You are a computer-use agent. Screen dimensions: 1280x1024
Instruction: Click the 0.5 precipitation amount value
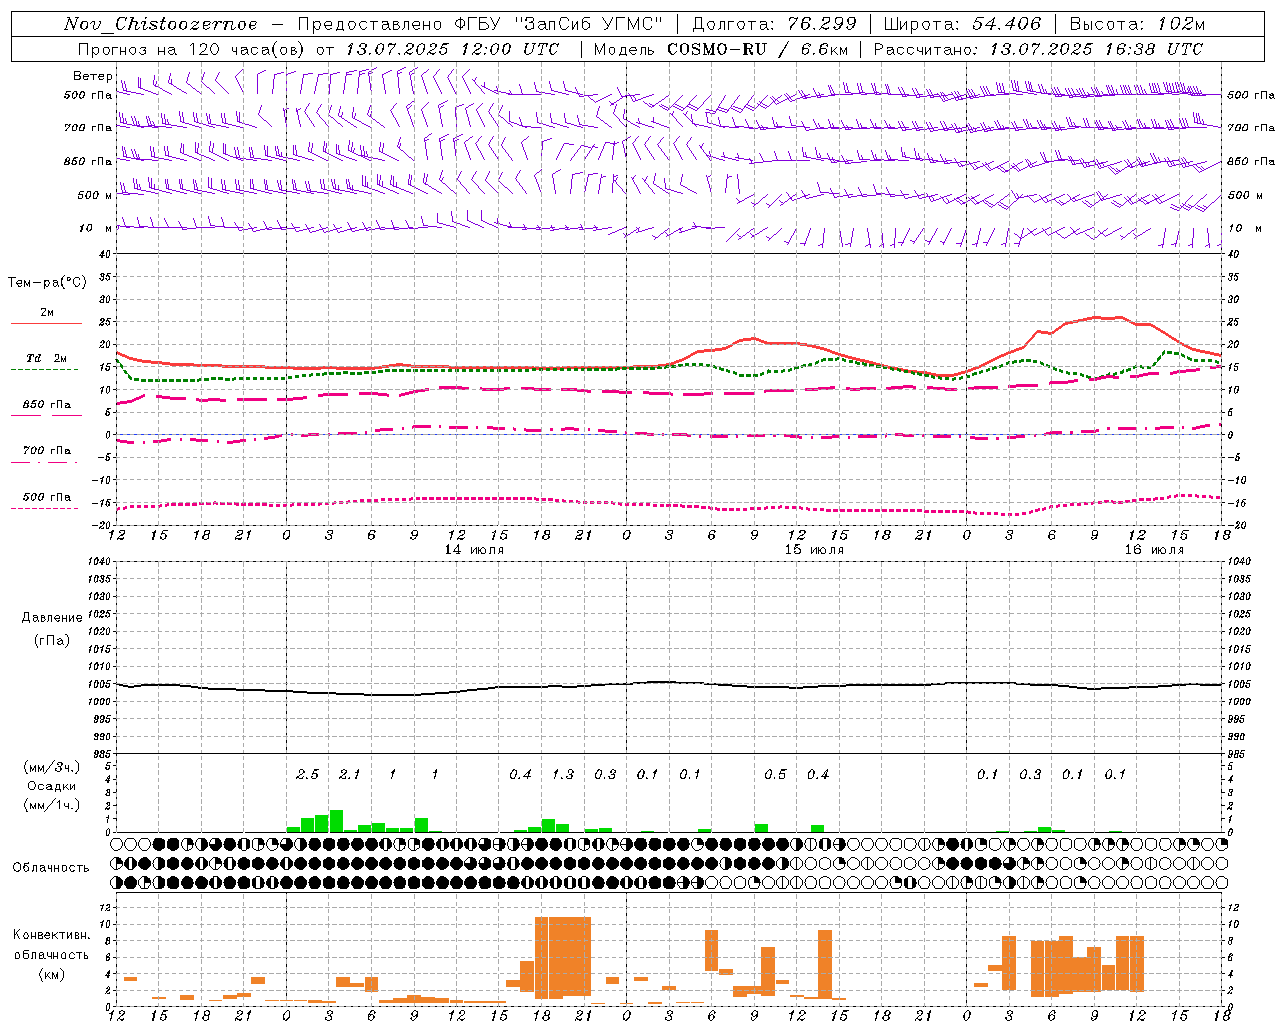click(x=775, y=774)
